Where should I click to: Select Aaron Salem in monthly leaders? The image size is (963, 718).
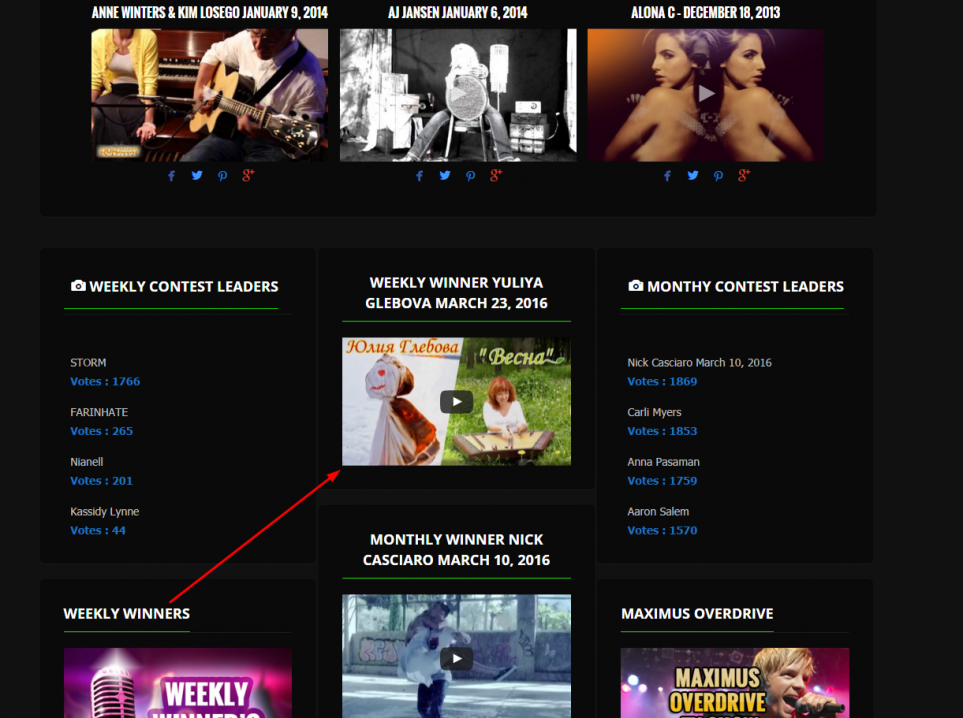658,512
